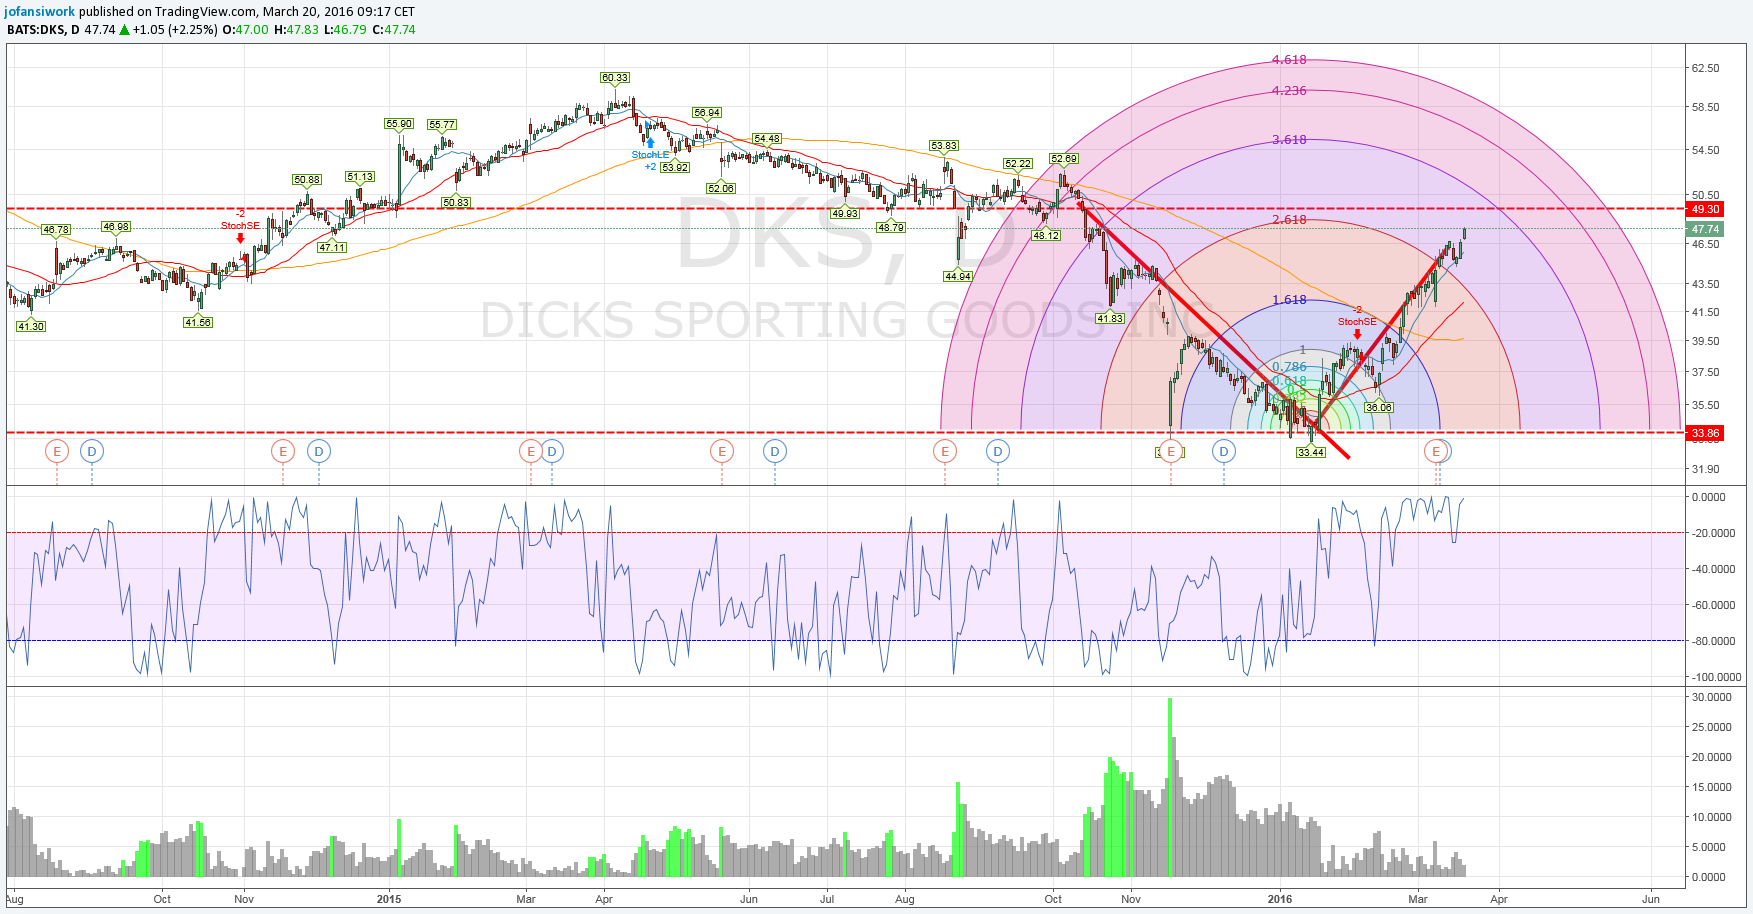Image resolution: width=1753 pixels, height=914 pixels.
Task: Click the 2016 year label on time axis
Action: [x=1279, y=899]
